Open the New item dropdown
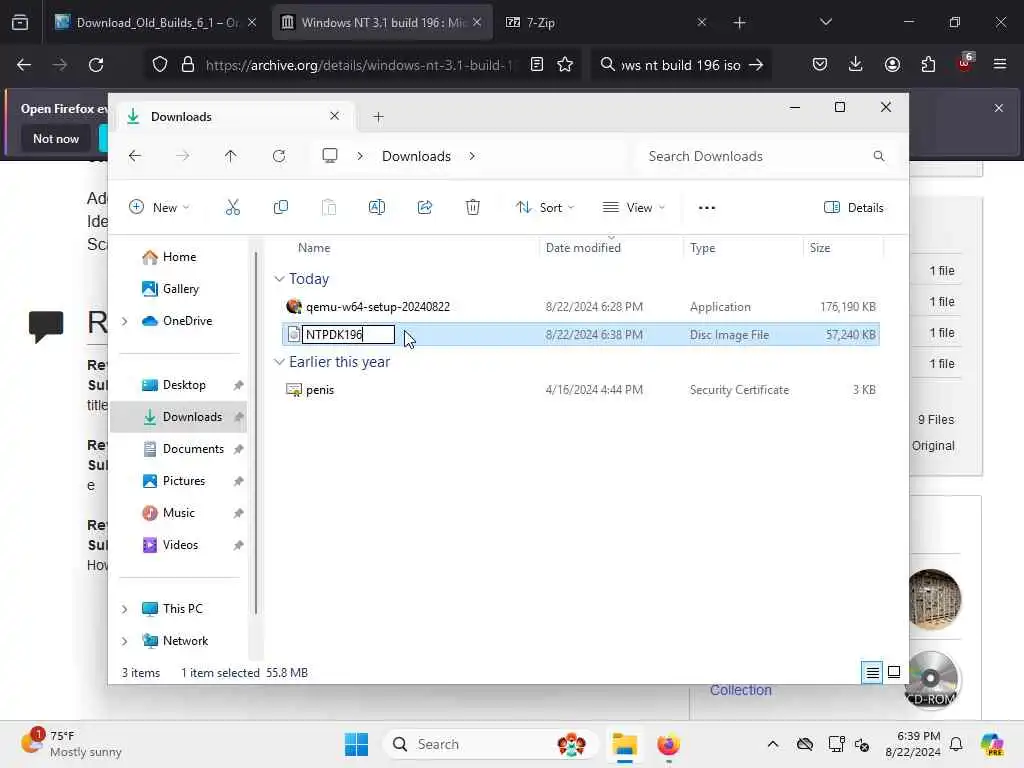Viewport: 1024px width, 768px height. tap(159, 208)
